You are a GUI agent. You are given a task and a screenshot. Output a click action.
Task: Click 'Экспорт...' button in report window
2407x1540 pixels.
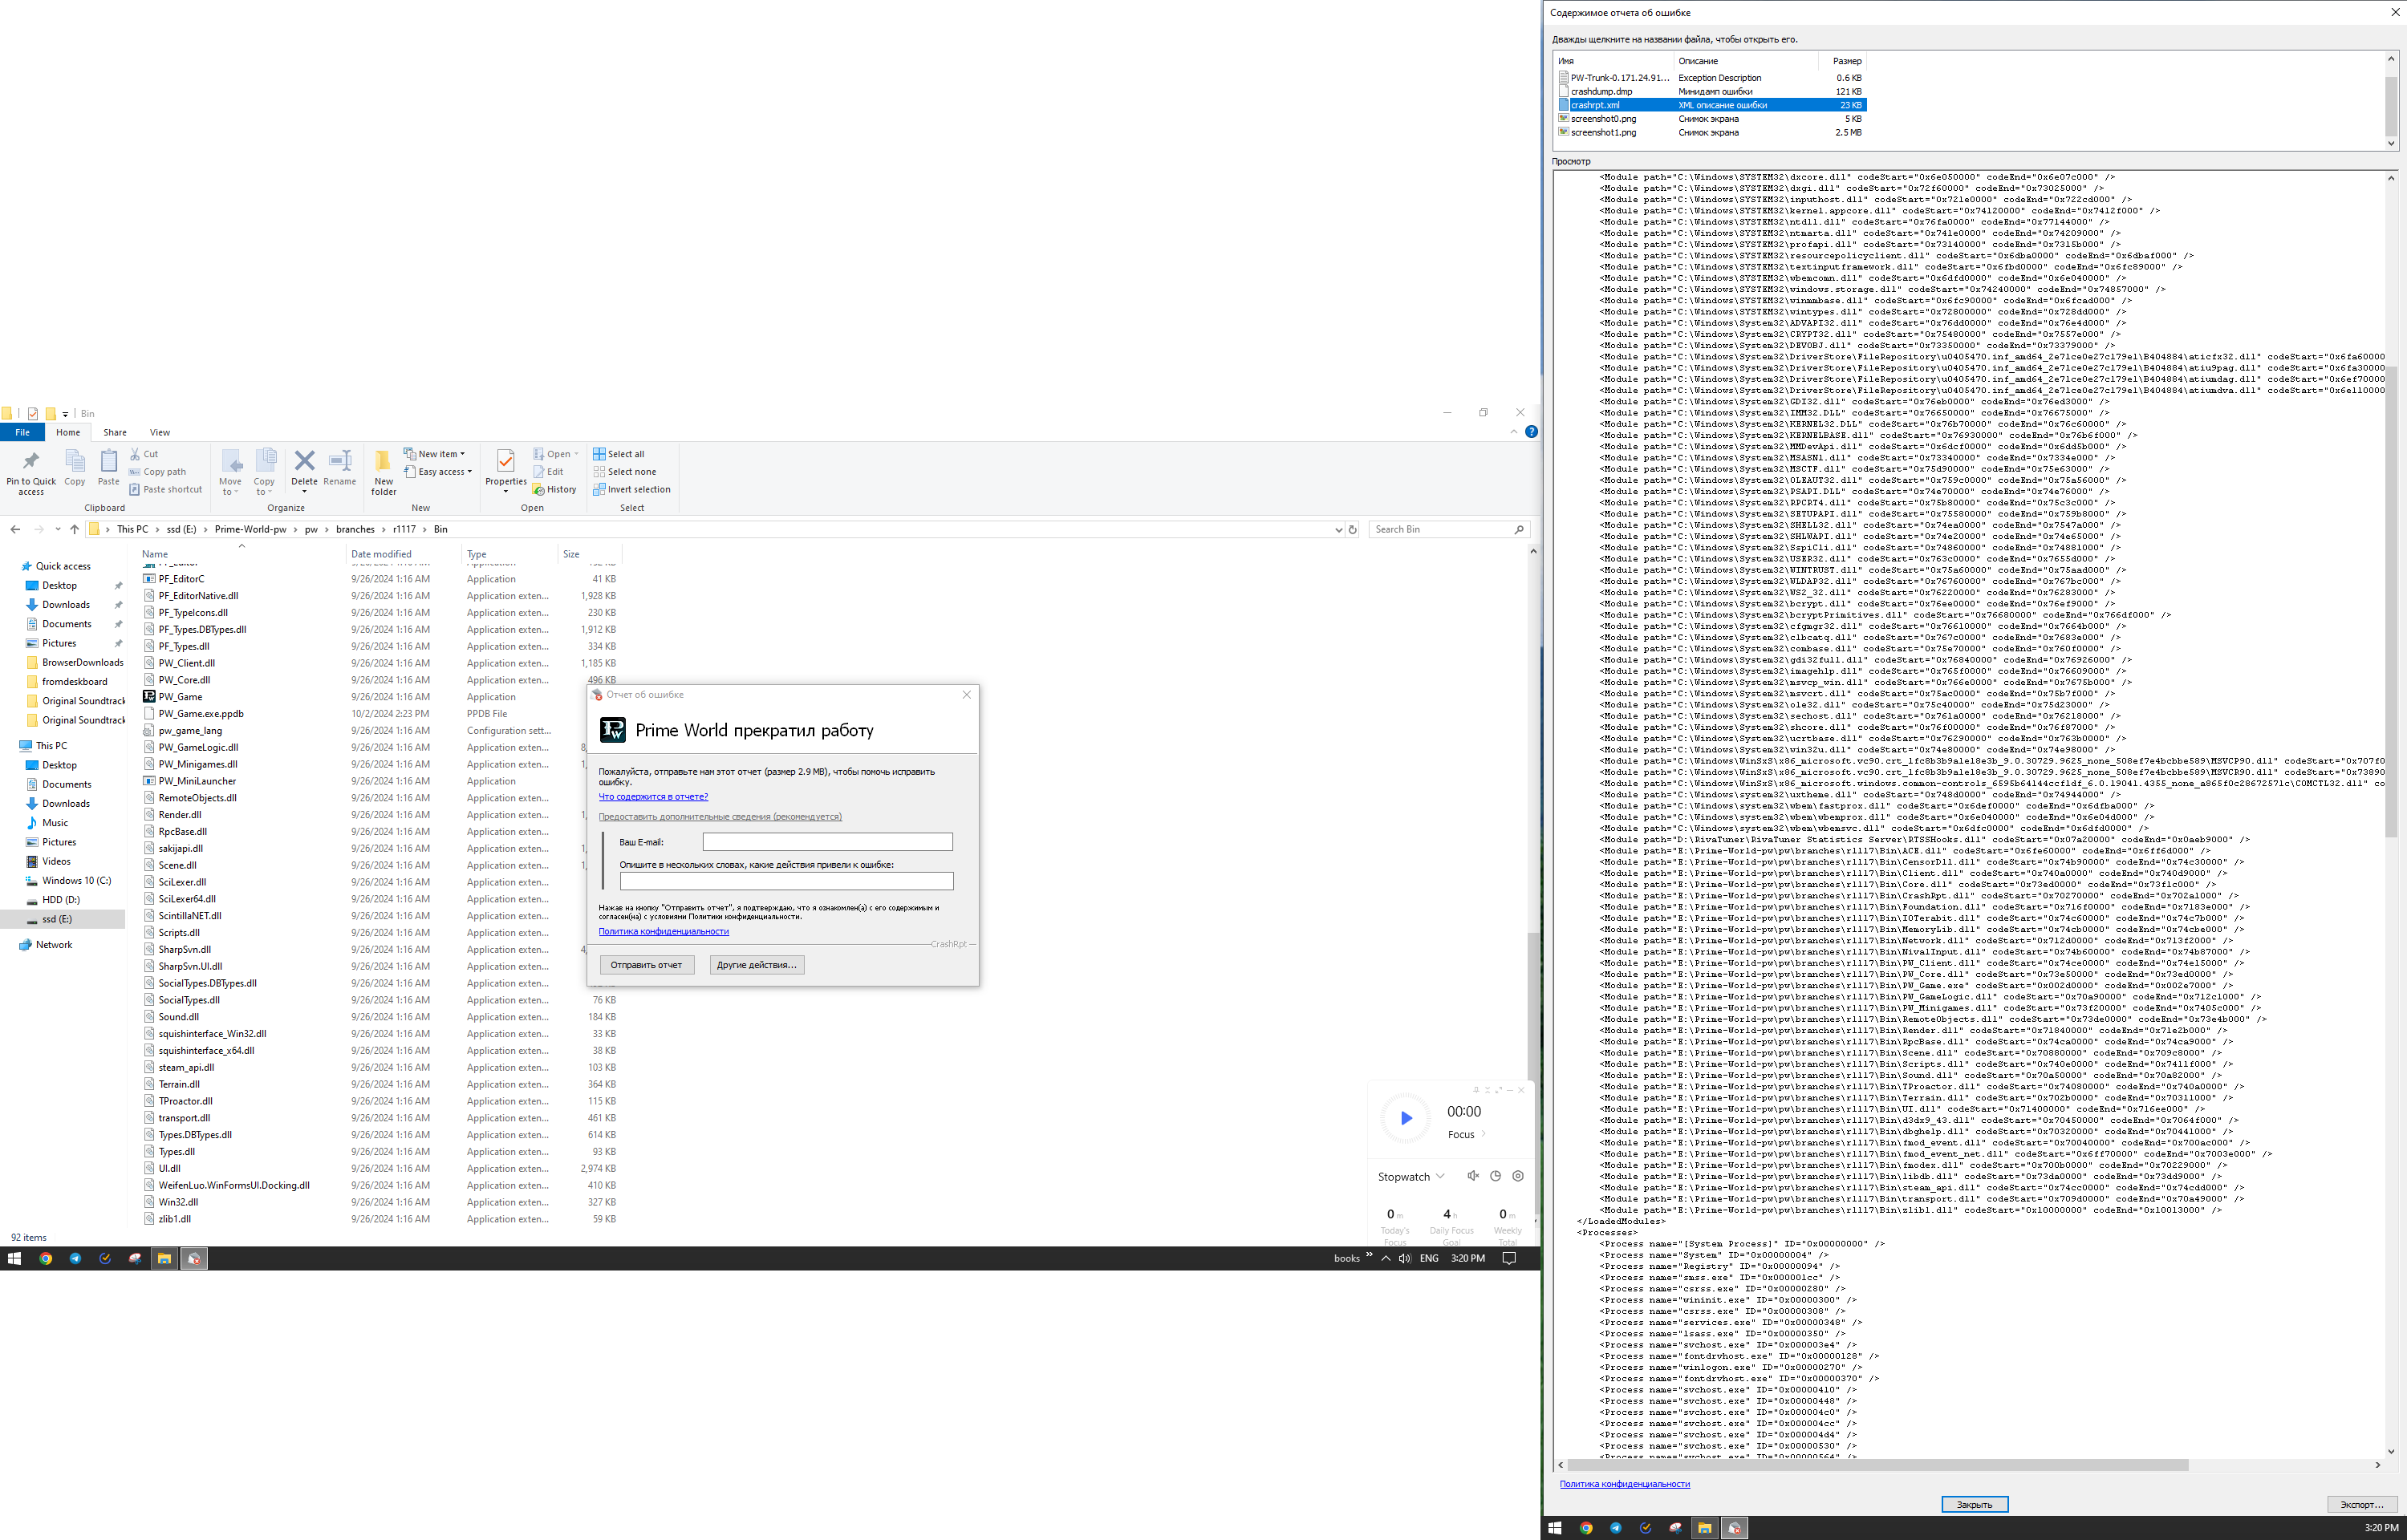coord(2362,1504)
